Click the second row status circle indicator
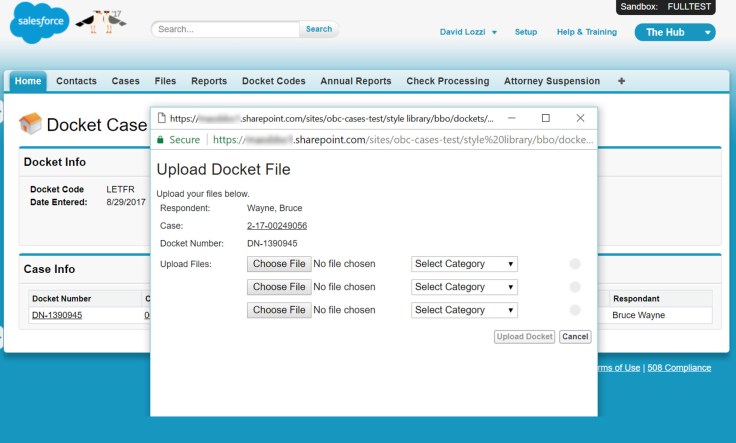The height and width of the screenshot is (443, 736). point(575,287)
